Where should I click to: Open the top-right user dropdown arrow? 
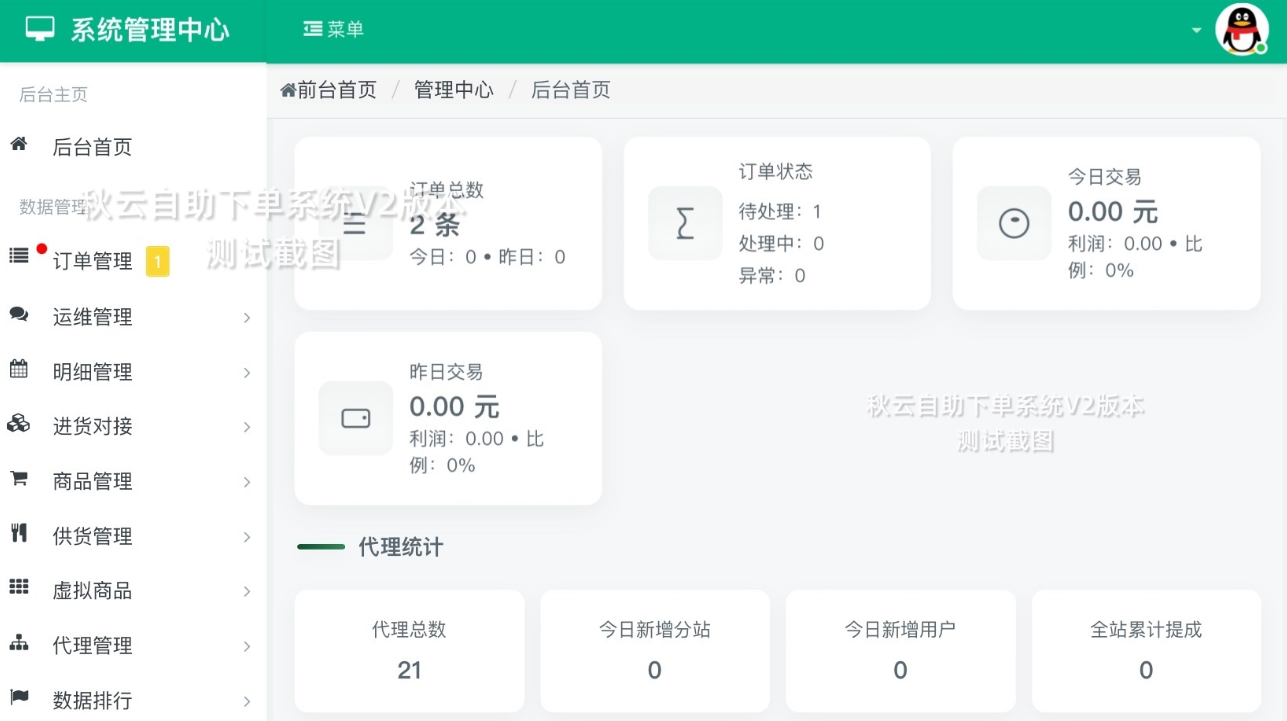pos(1196,30)
